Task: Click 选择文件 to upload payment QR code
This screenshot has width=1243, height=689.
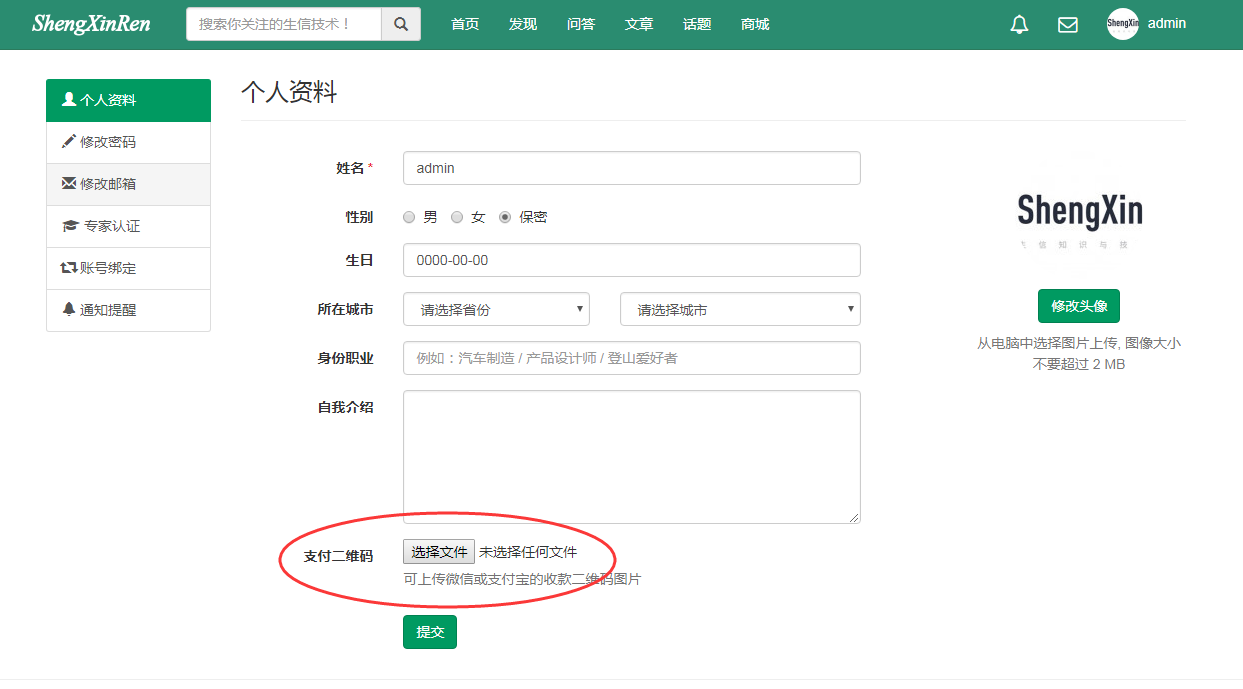Action: coord(439,552)
